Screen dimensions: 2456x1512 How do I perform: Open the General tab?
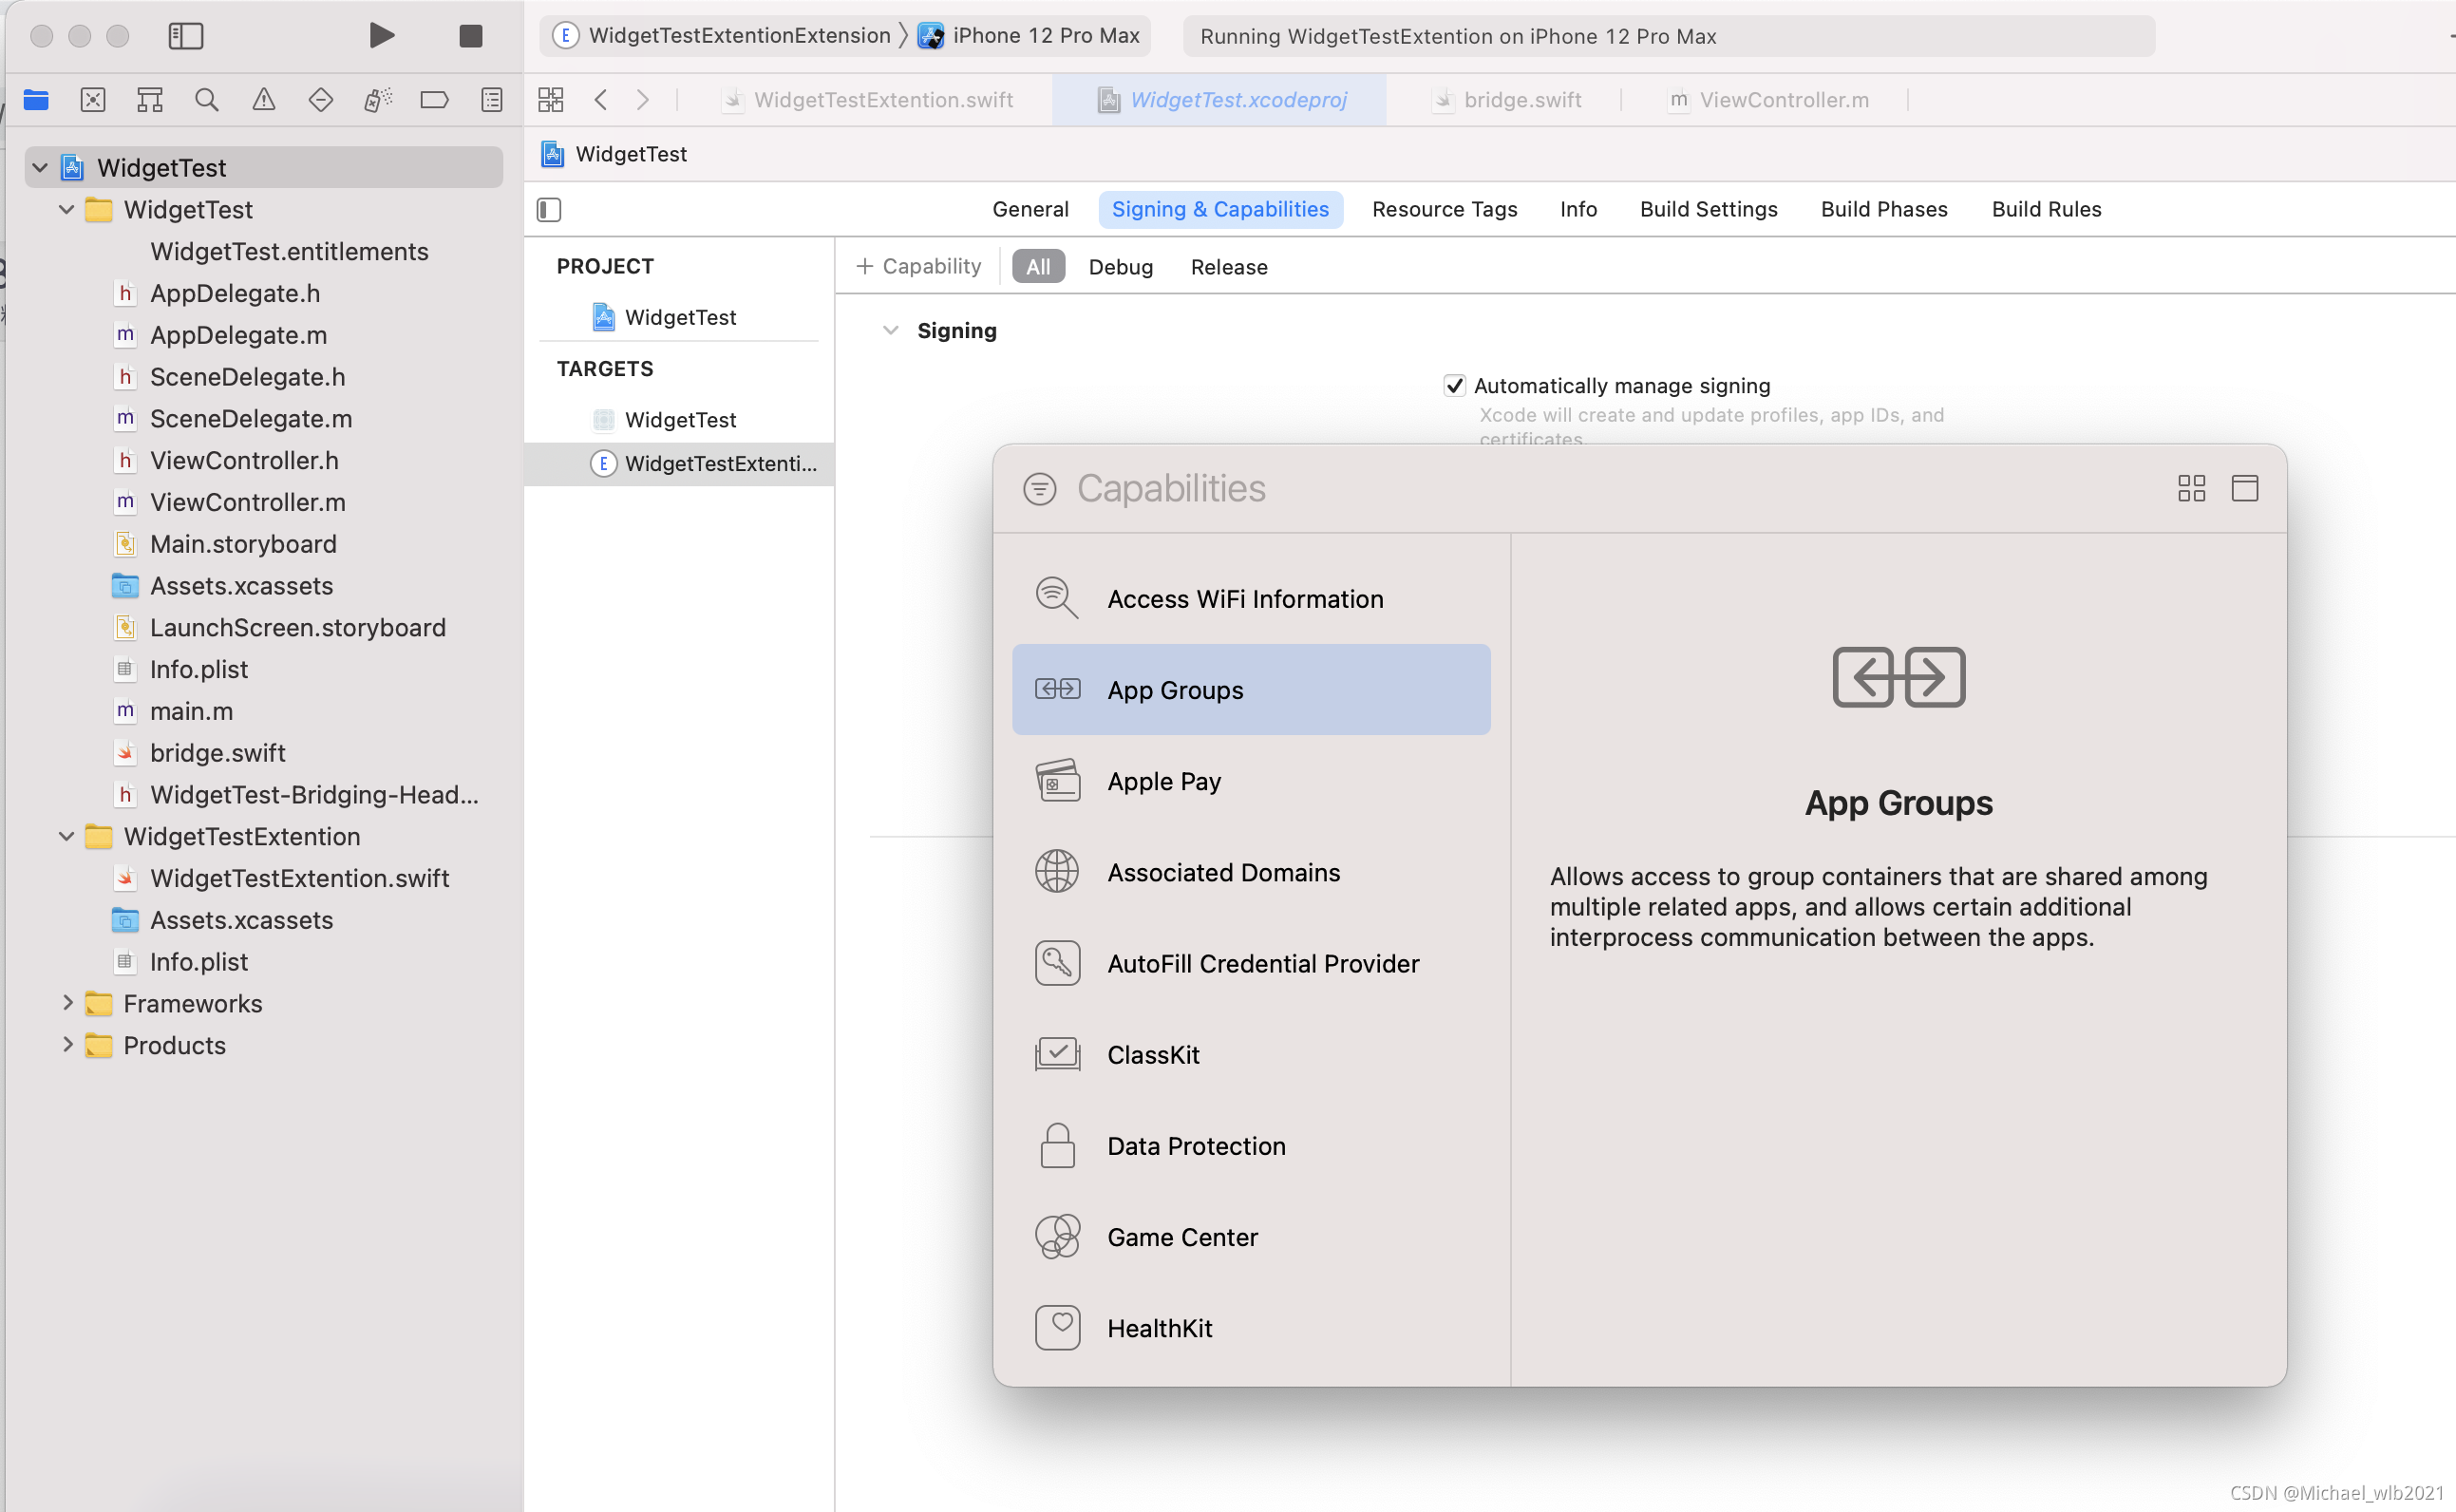1030,209
